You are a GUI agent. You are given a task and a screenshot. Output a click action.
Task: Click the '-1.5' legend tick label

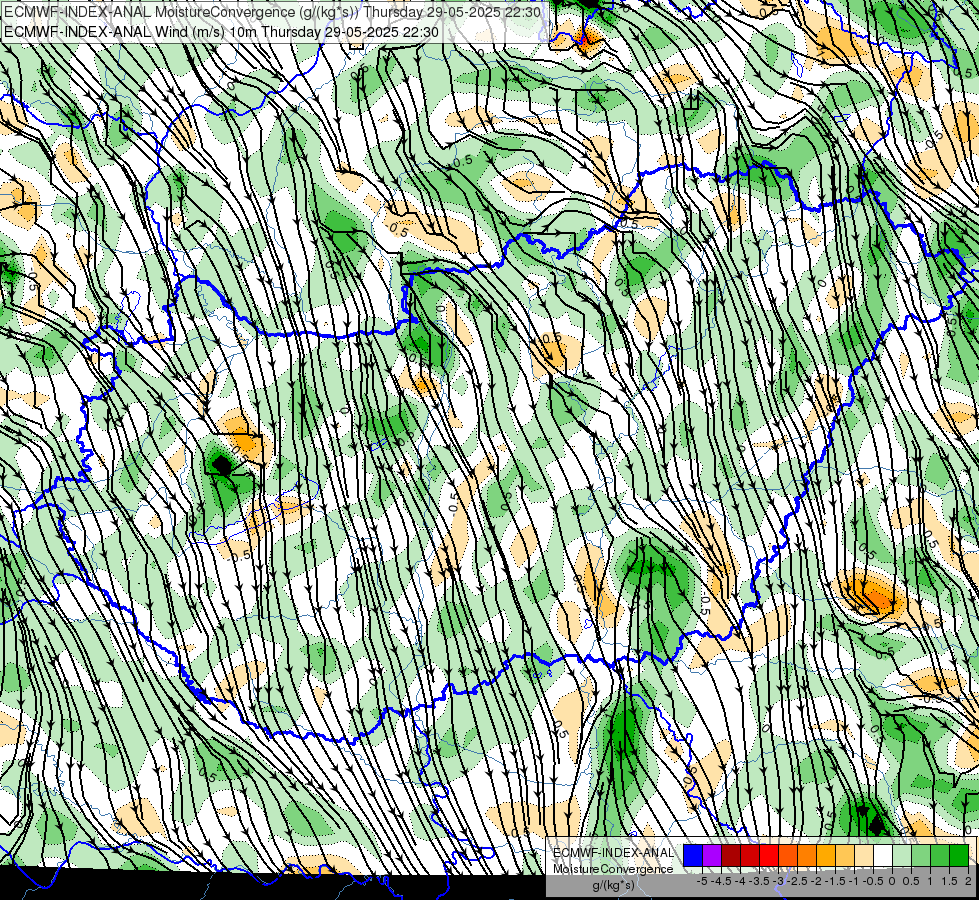coord(835,881)
